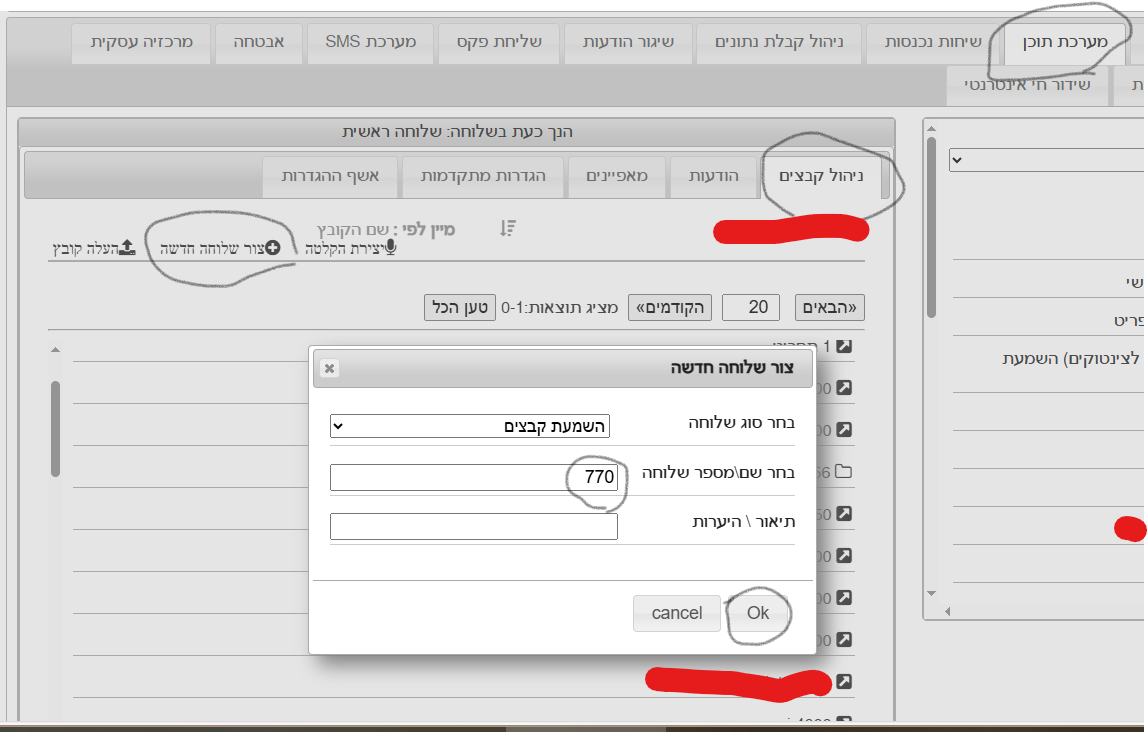Image resolution: width=1147 pixels, height=732 pixels.
Task: Open the מאפיינים tab
Action: pos(617,176)
